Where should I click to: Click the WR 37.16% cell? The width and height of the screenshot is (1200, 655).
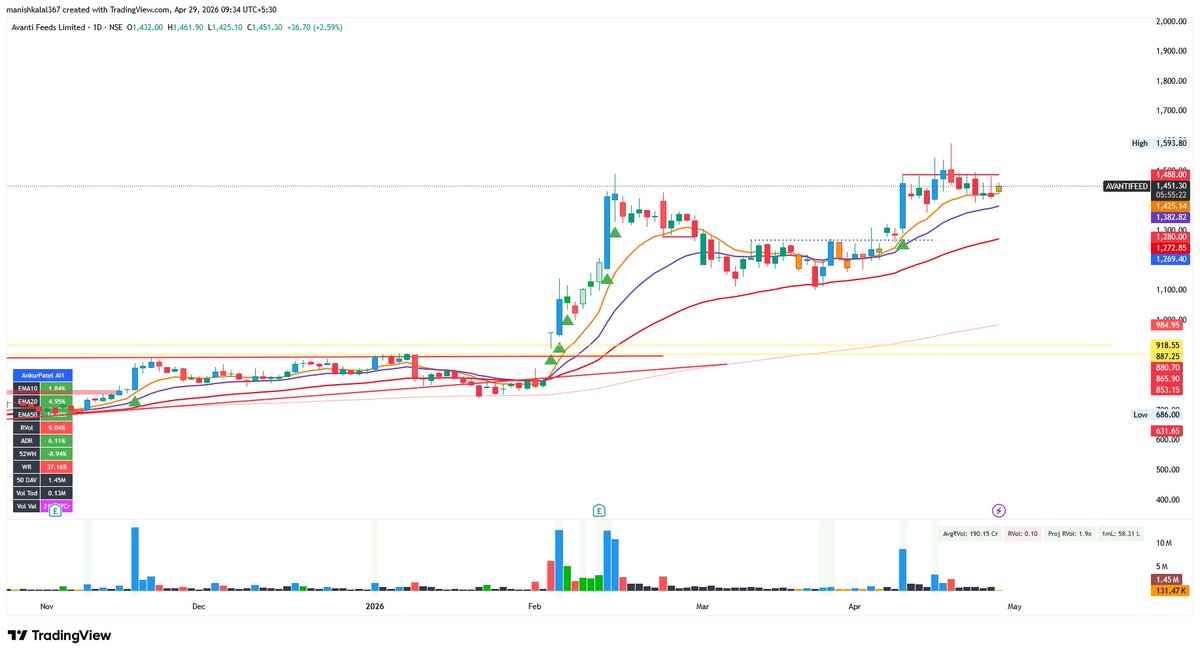pos(57,467)
